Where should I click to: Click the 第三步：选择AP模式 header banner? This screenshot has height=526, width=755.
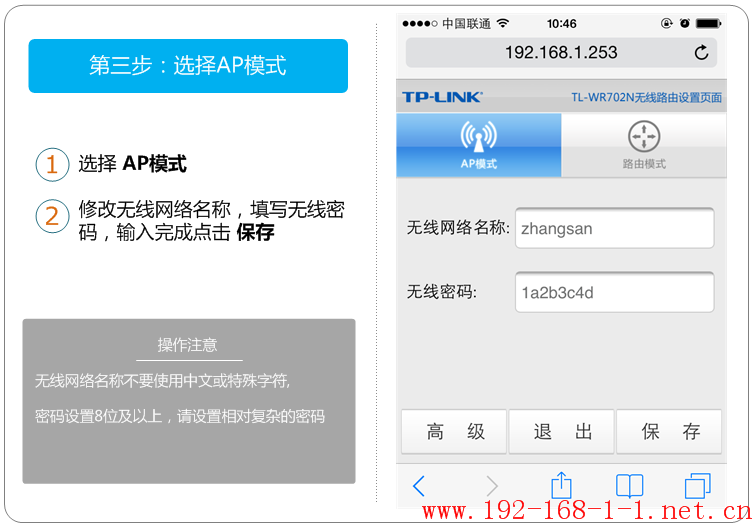(188, 66)
